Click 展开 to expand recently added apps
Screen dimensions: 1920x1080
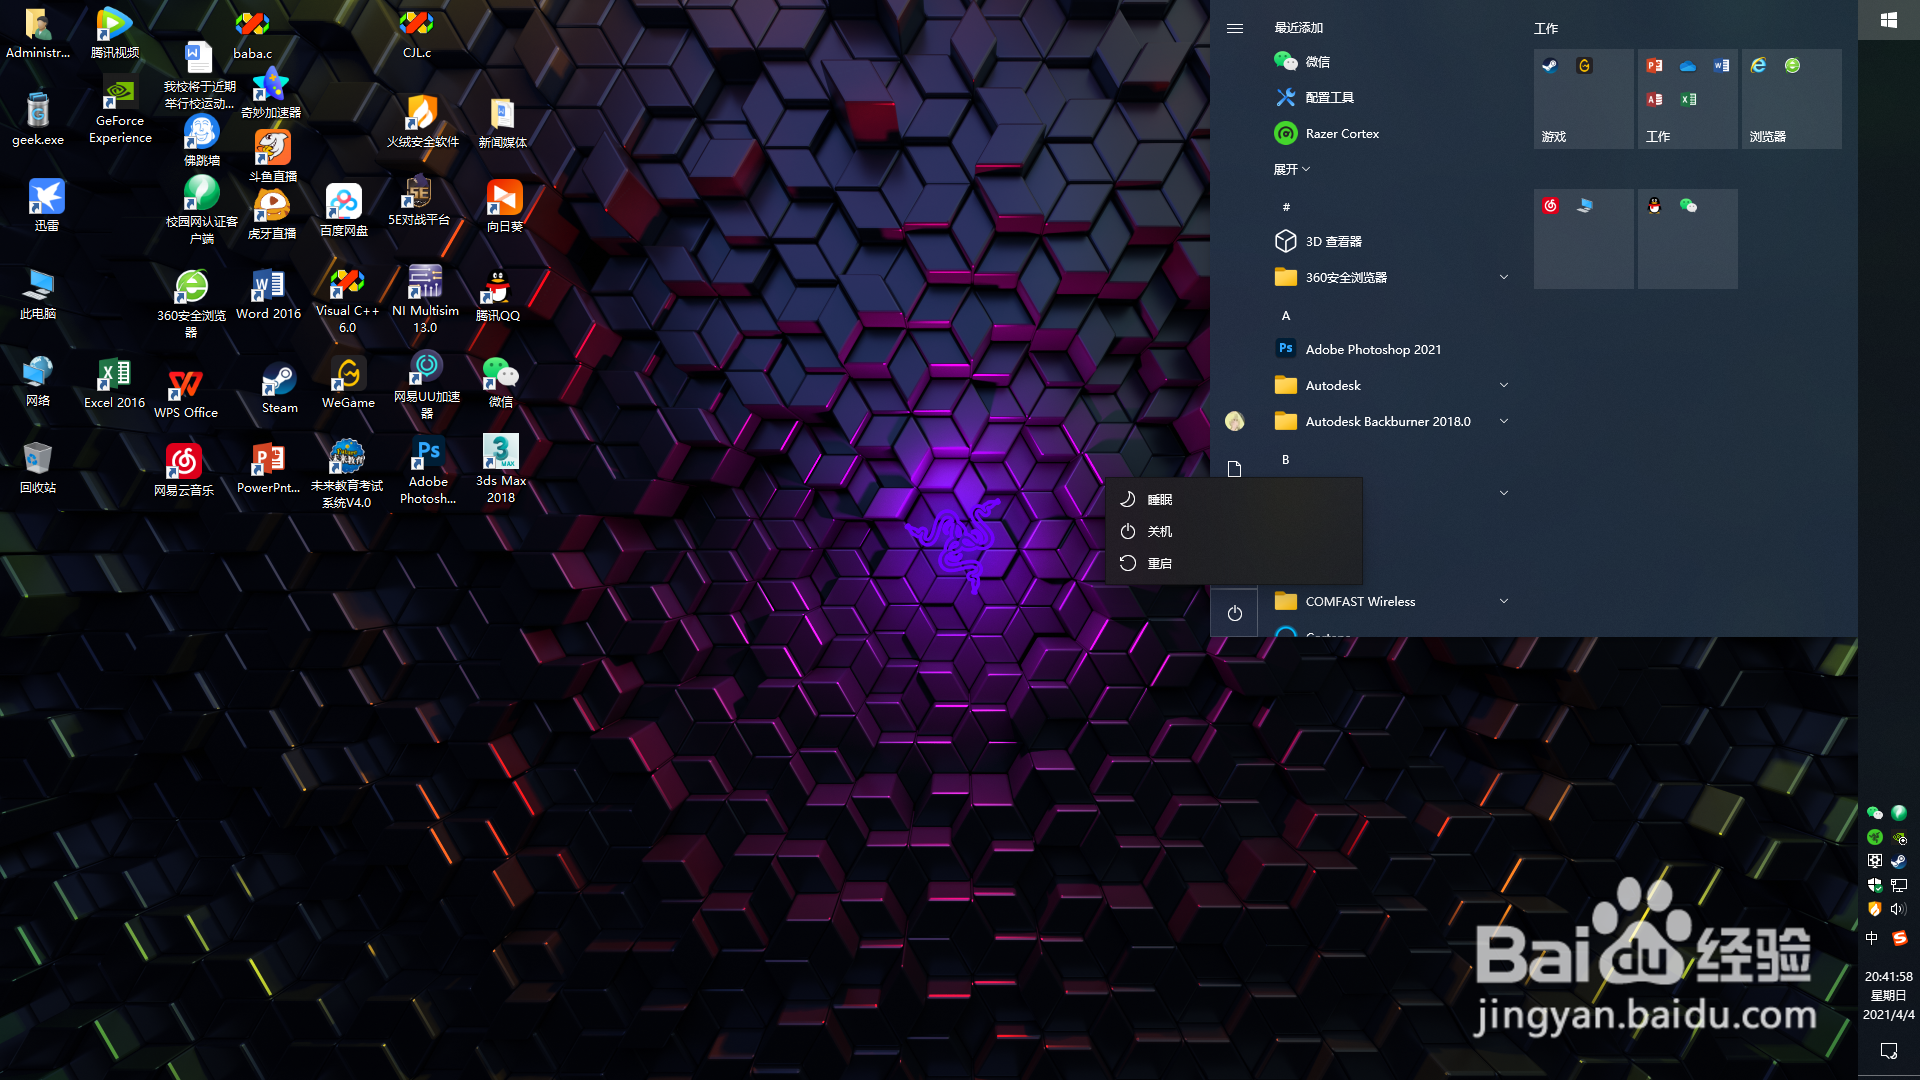[x=1291, y=169]
